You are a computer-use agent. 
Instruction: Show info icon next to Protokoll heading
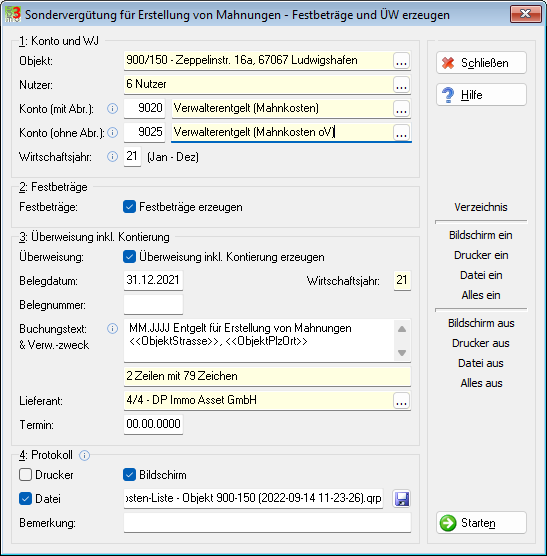tap(84, 455)
